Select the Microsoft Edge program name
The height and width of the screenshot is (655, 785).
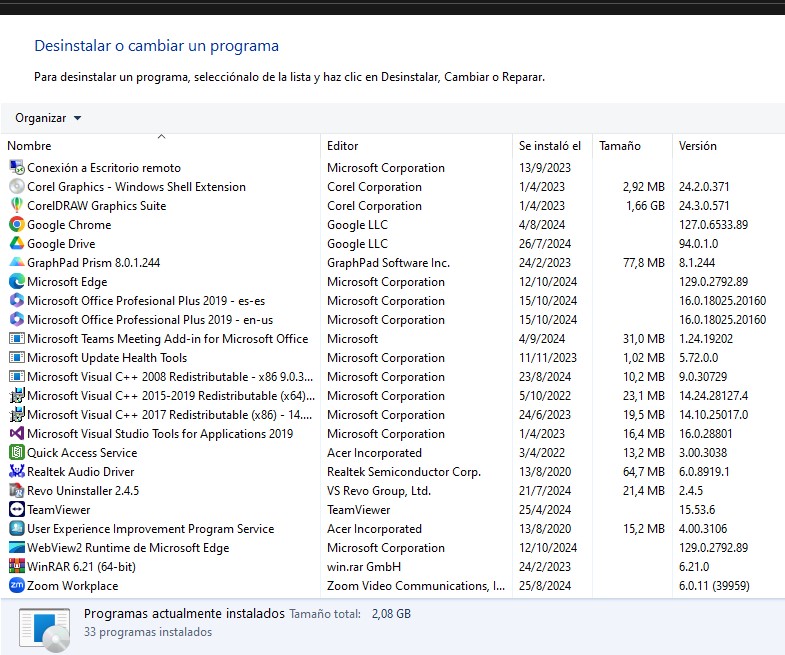click(67, 282)
